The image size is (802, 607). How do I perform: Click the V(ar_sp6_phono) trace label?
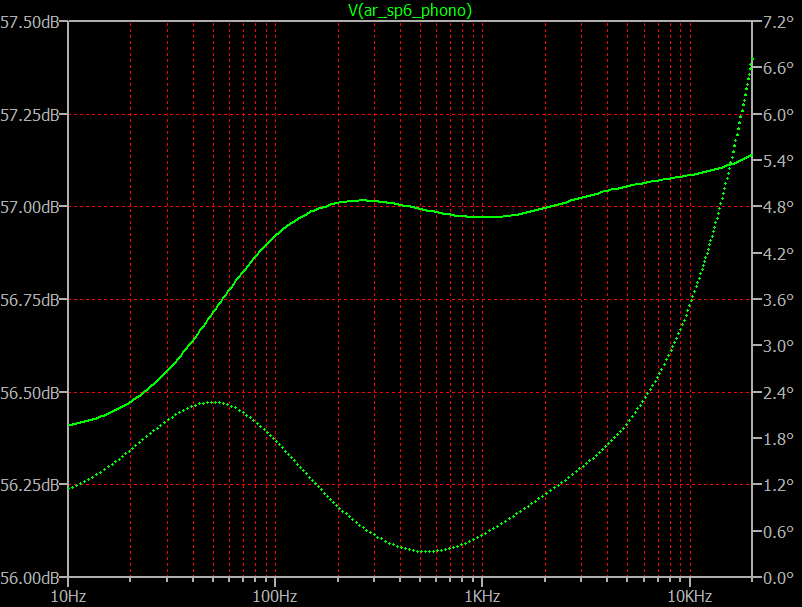point(410,10)
